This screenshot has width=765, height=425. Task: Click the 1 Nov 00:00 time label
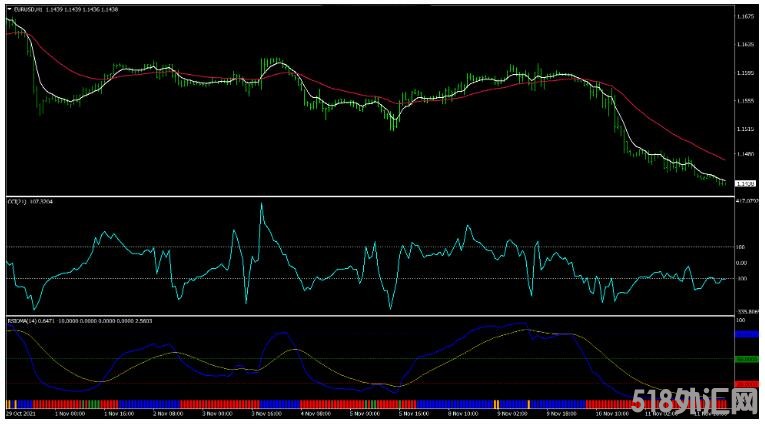(69, 414)
